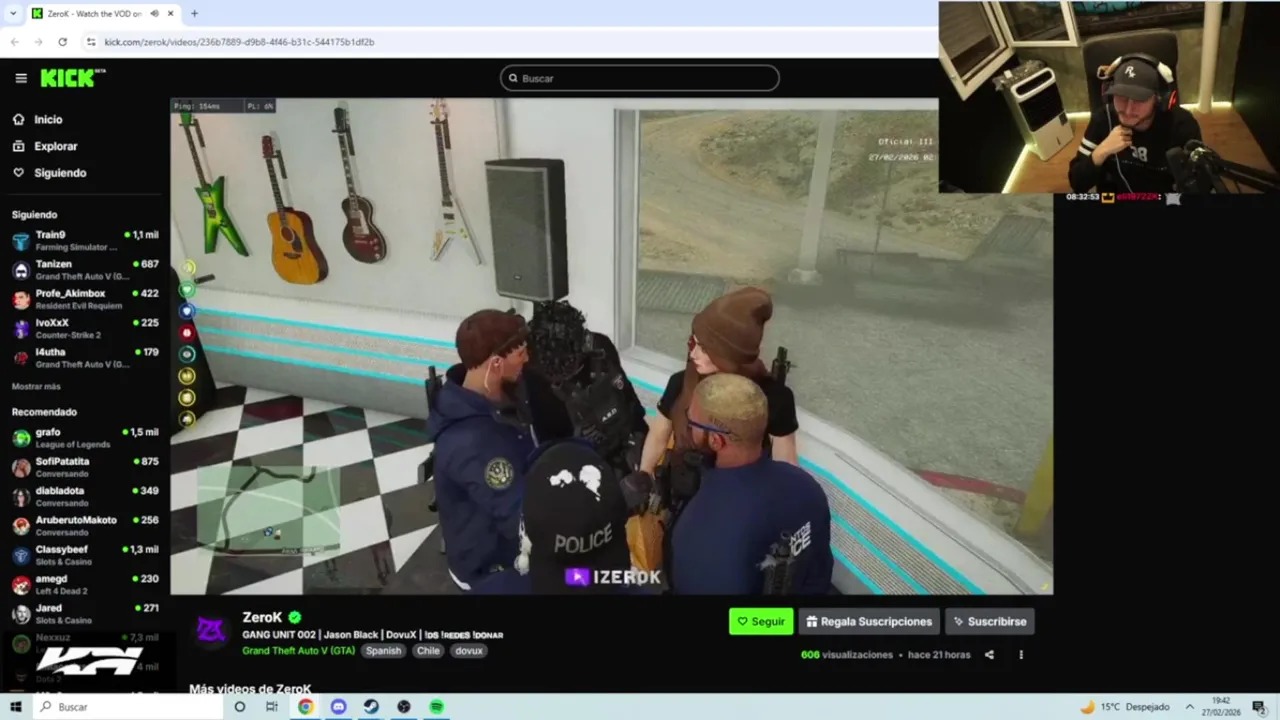The width and height of the screenshot is (1280, 720).
Task: Open the notifications center icon
Action: pos(1259,707)
